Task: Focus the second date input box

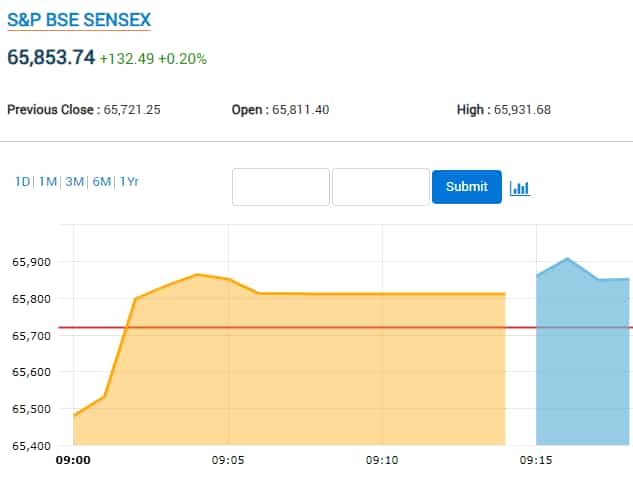Action: pos(380,187)
